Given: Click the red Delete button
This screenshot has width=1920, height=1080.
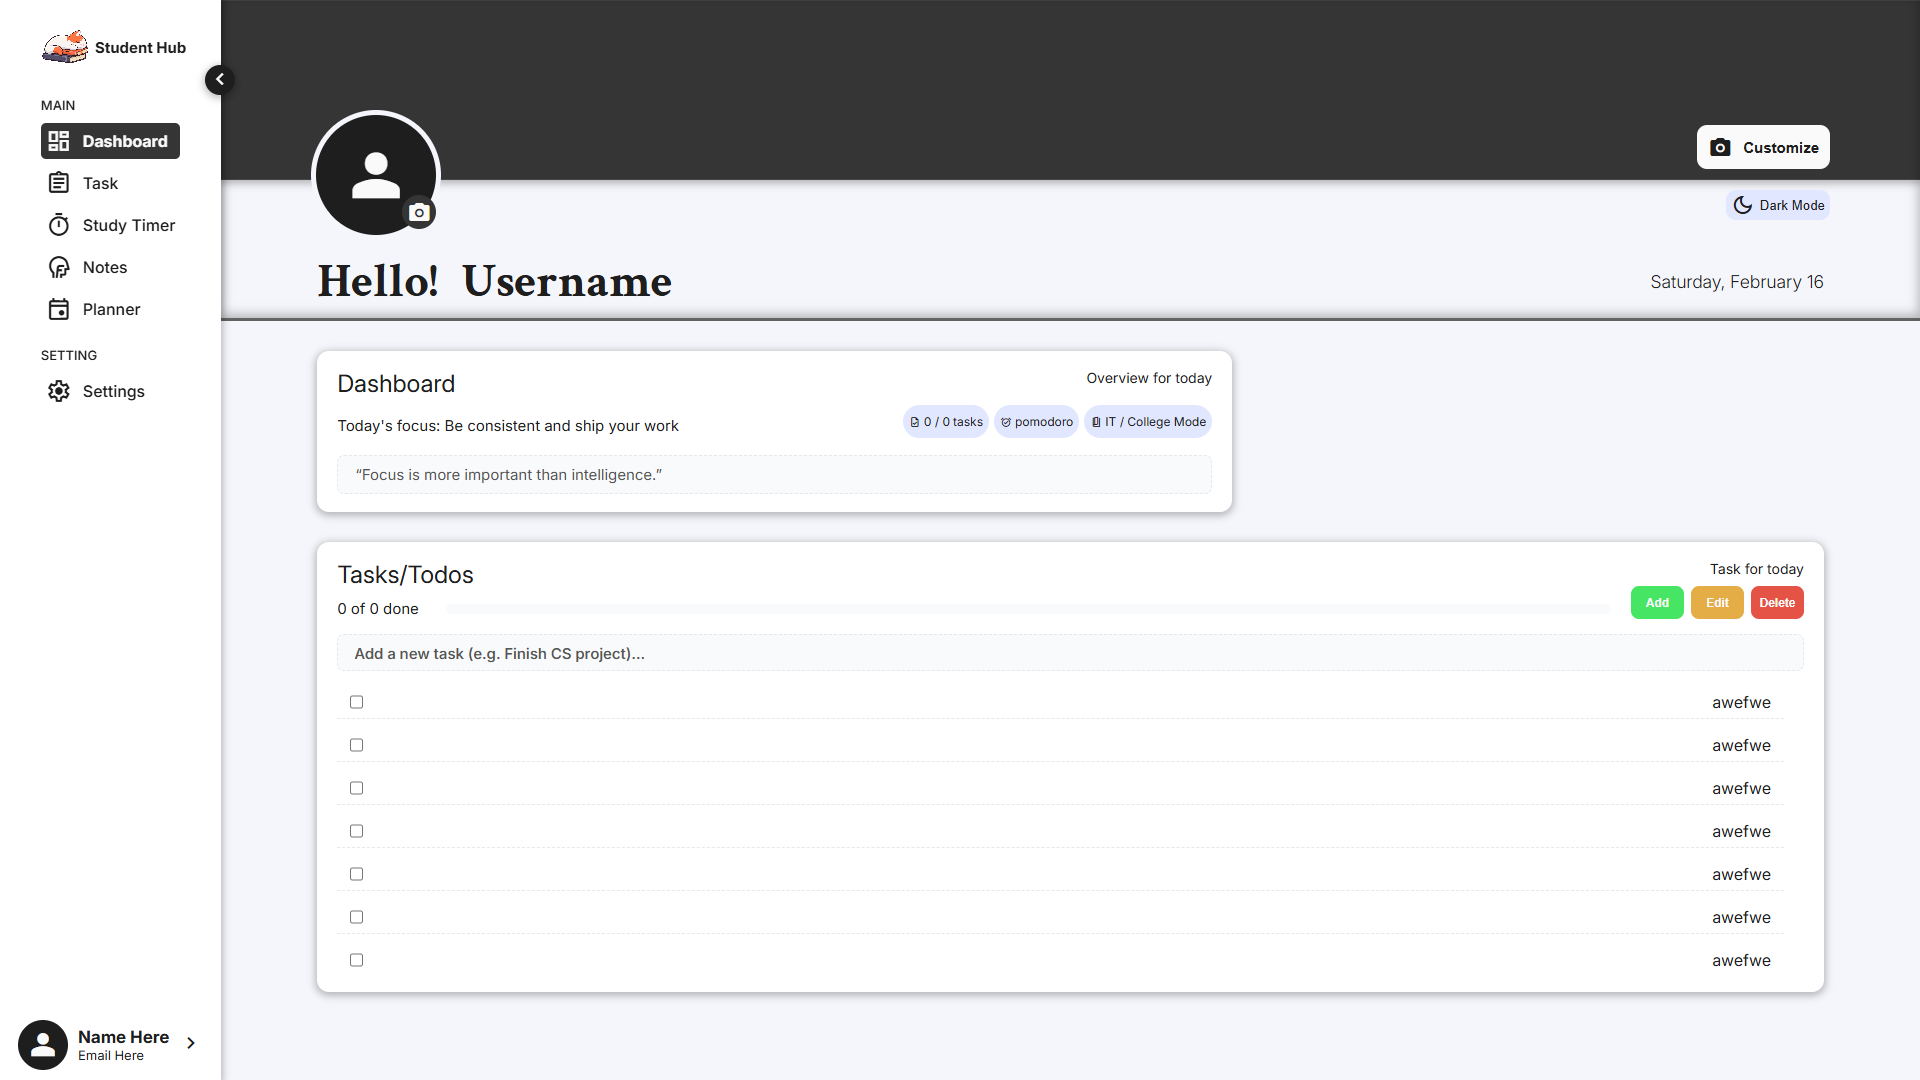Looking at the screenshot, I should 1776,603.
